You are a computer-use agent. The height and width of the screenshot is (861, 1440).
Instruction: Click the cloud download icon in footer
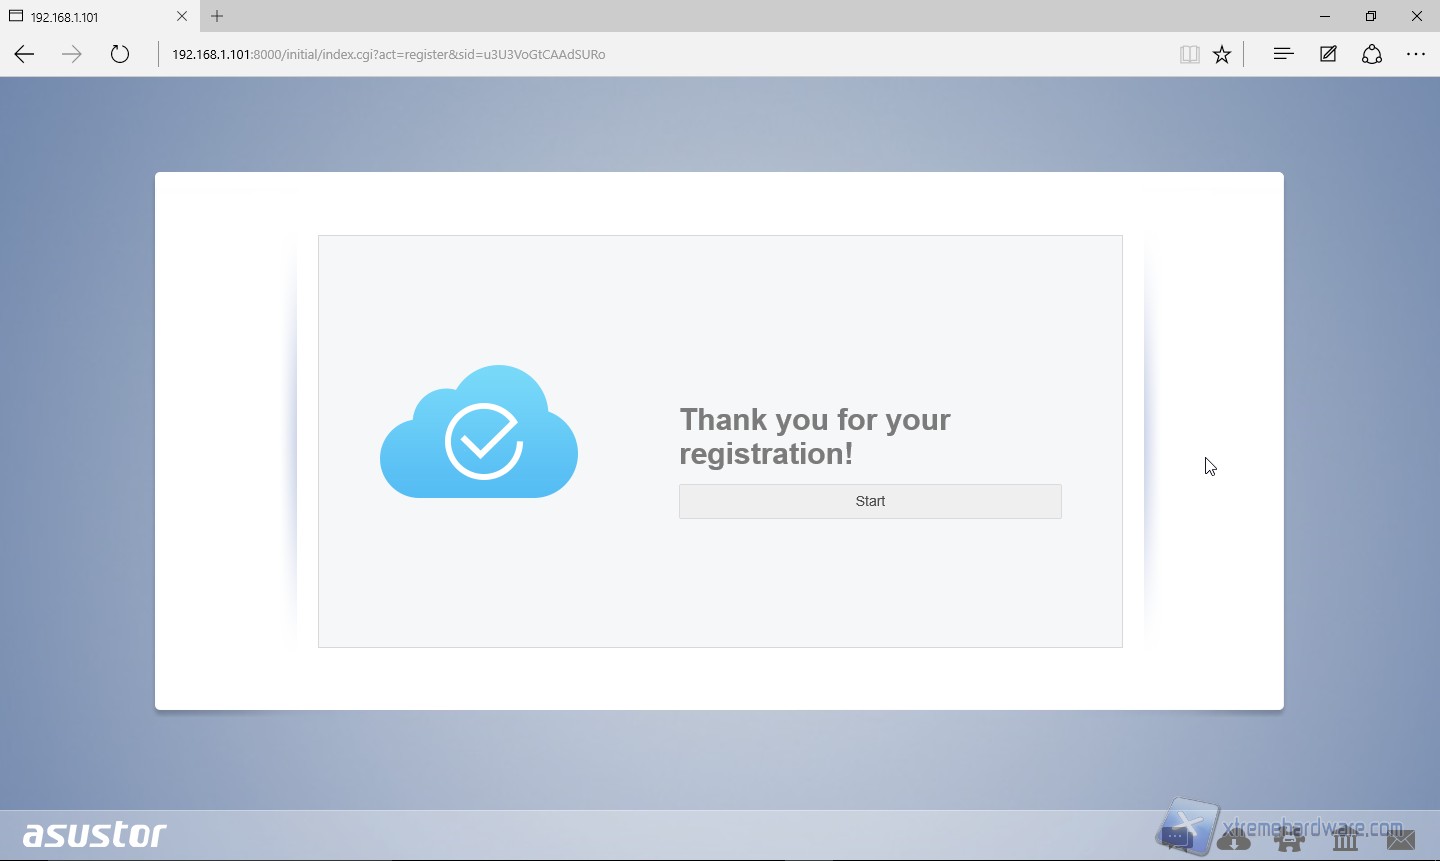point(1234,840)
